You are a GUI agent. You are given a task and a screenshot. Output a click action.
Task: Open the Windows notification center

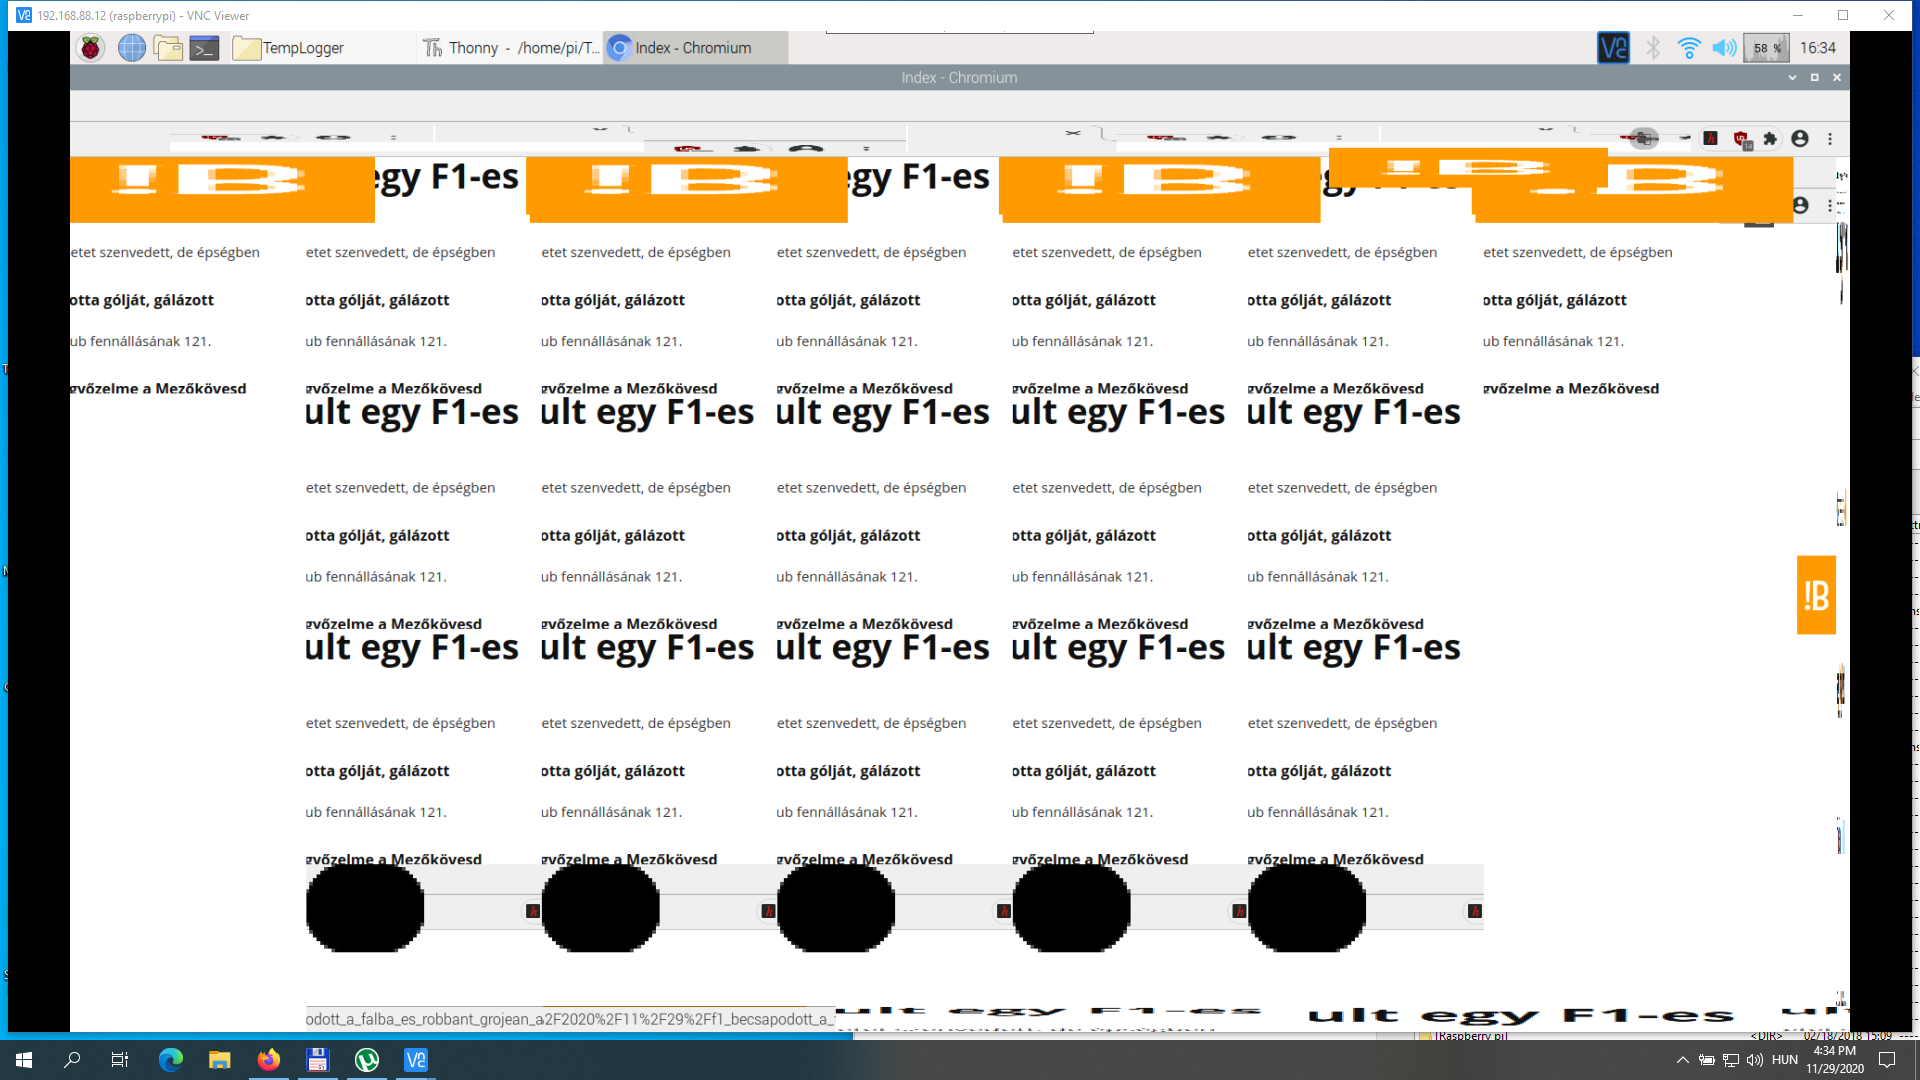1888,1060
